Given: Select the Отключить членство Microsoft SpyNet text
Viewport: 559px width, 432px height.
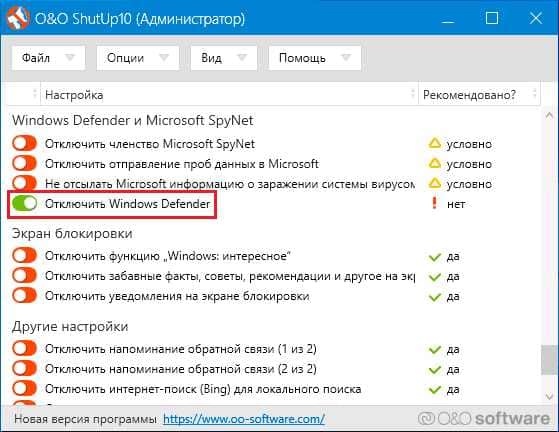Looking at the screenshot, I should [x=150, y=144].
